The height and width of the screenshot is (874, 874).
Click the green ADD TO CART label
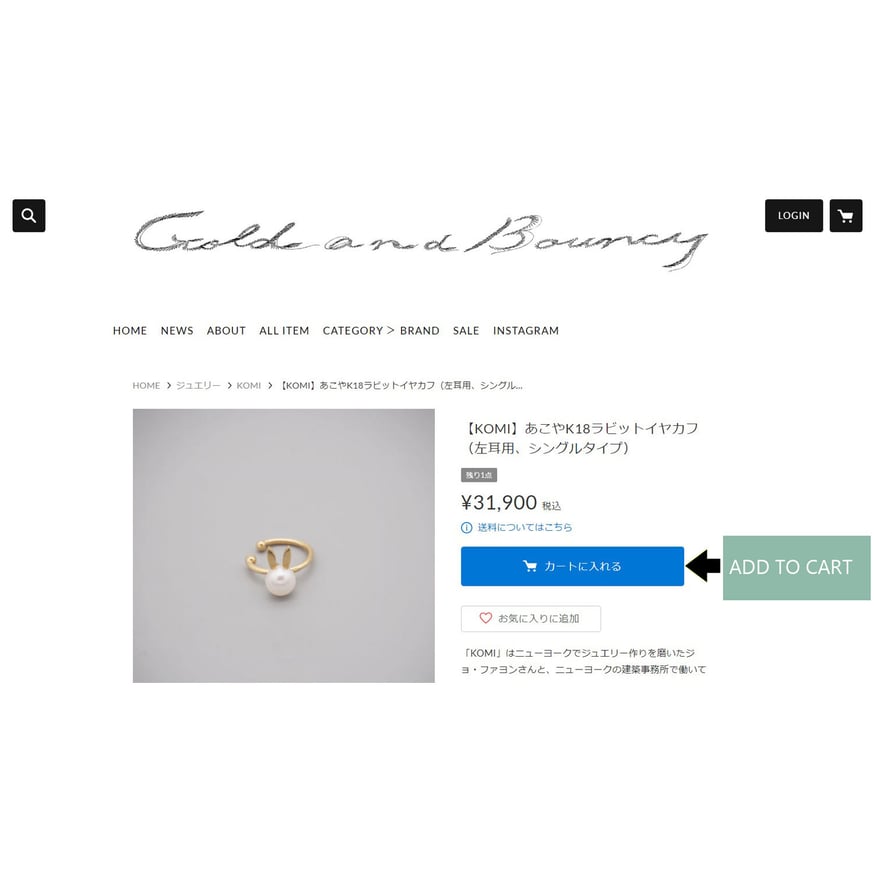point(797,568)
